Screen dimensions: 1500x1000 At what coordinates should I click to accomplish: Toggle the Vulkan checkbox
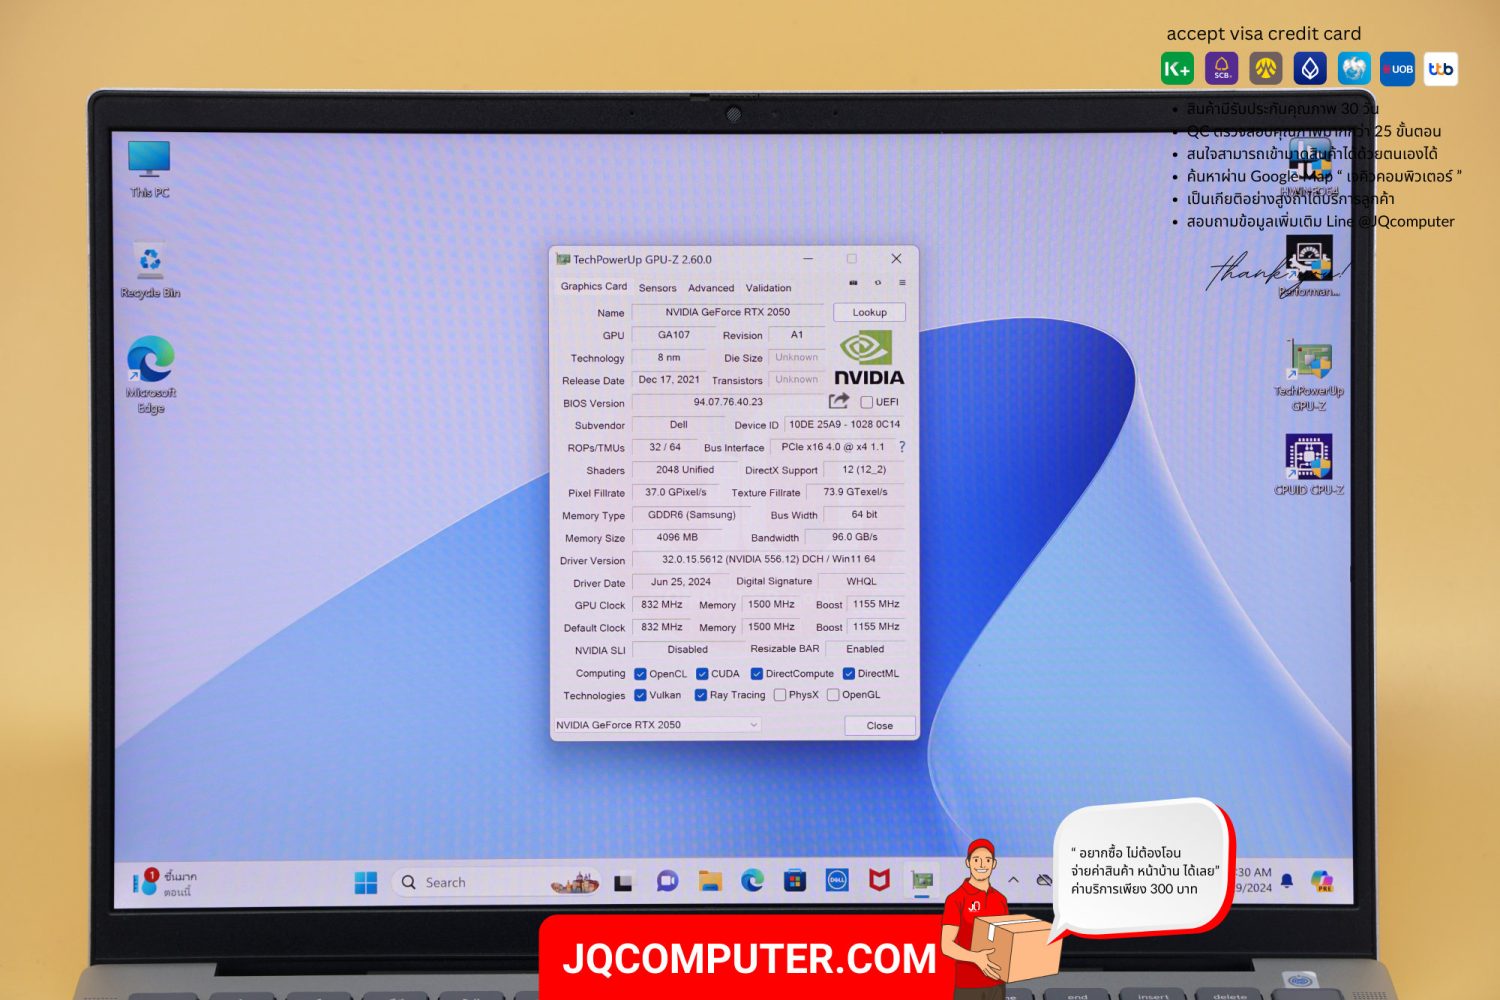[640, 695]
